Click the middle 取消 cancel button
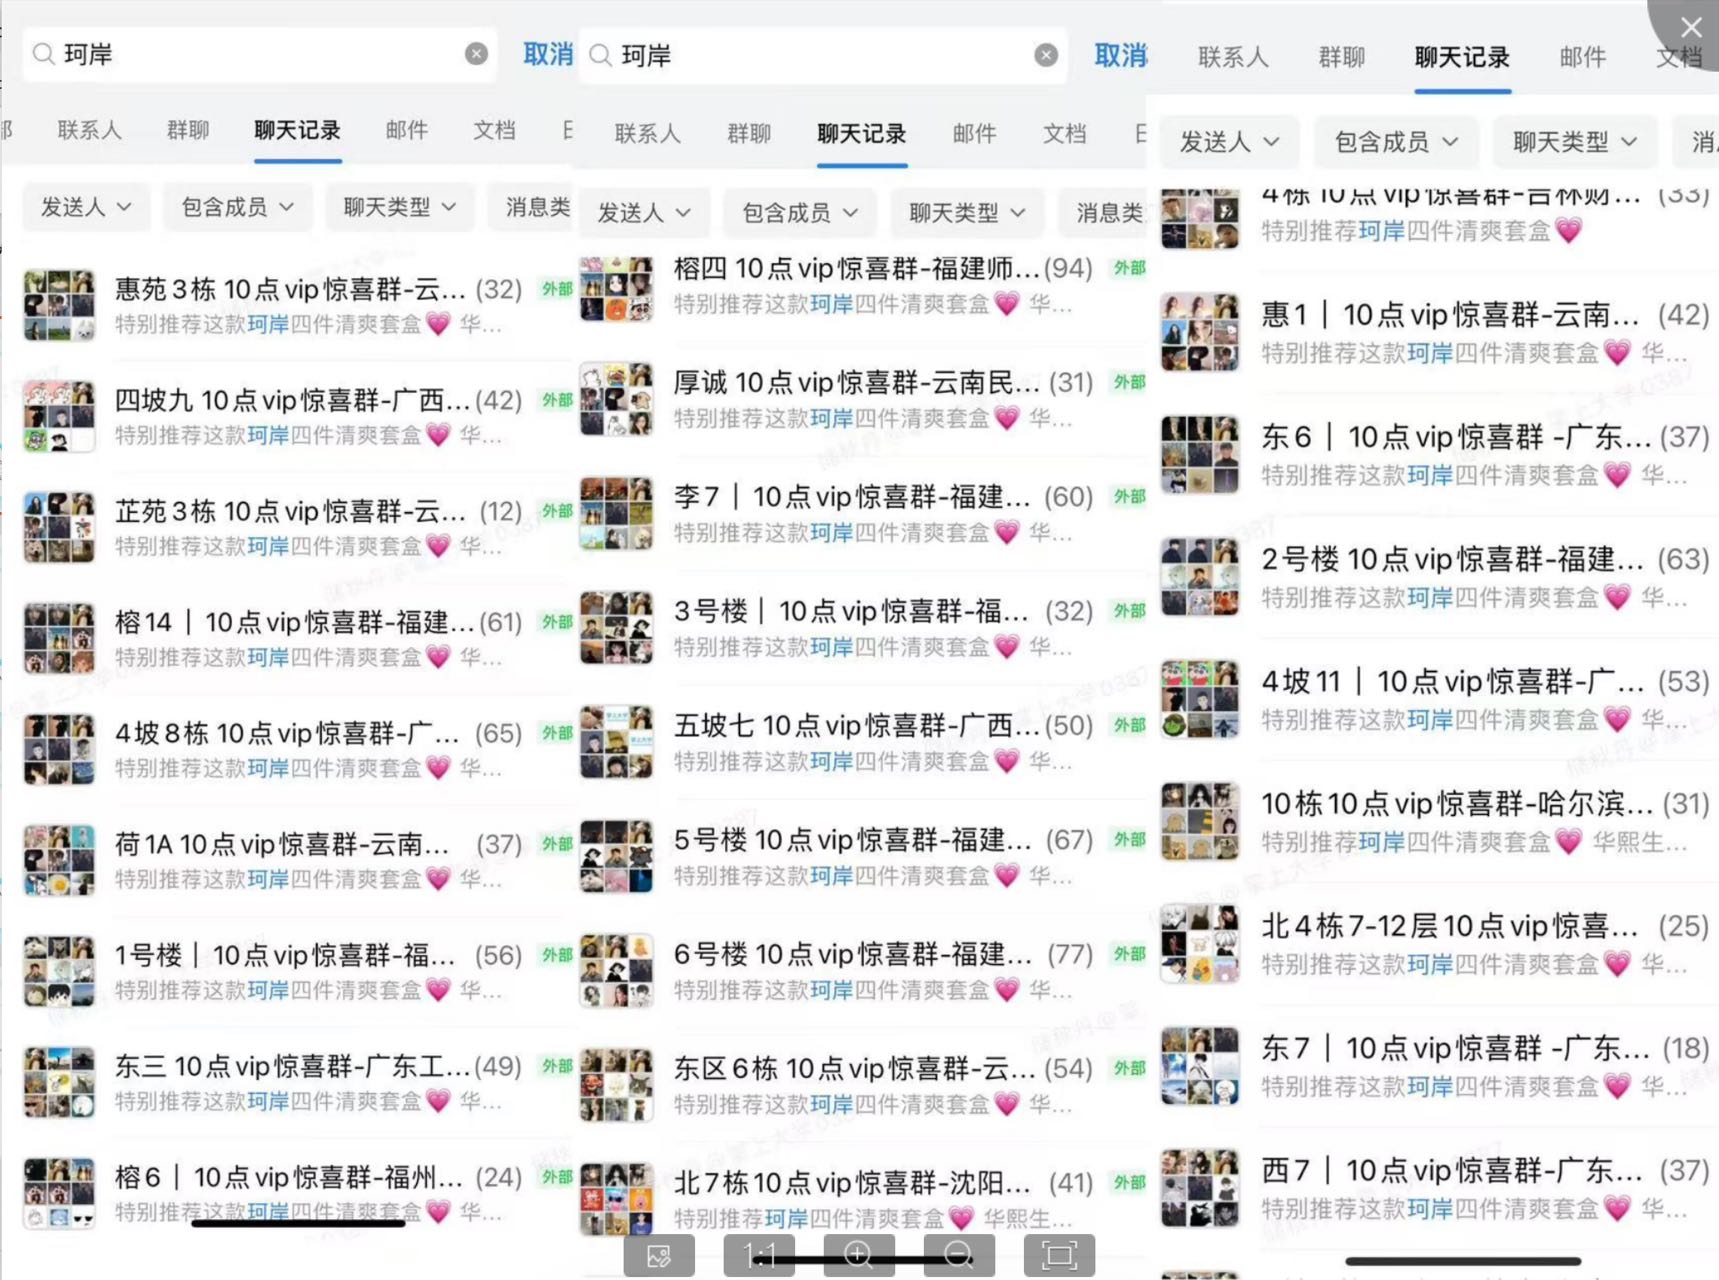 pos(1120,55)
